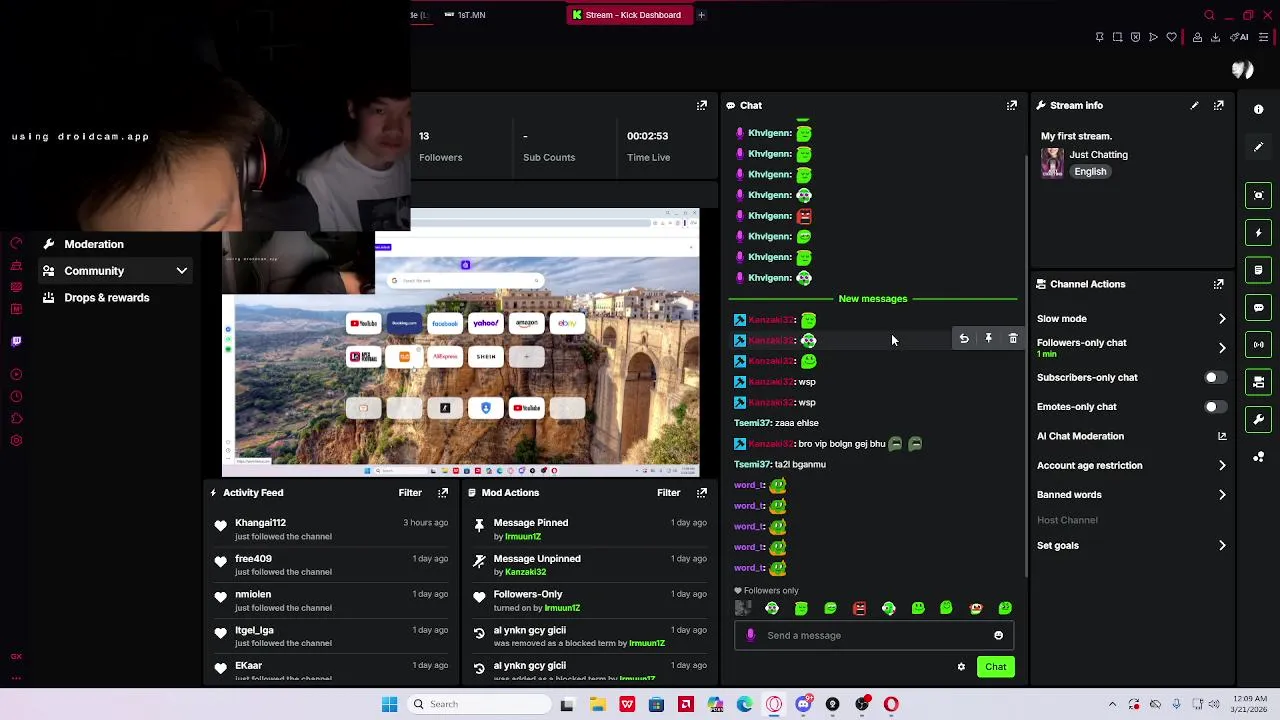Click the info icon in right sidebar
The height and width of the screenshot is (720, 1280).
click(1258, 109)
